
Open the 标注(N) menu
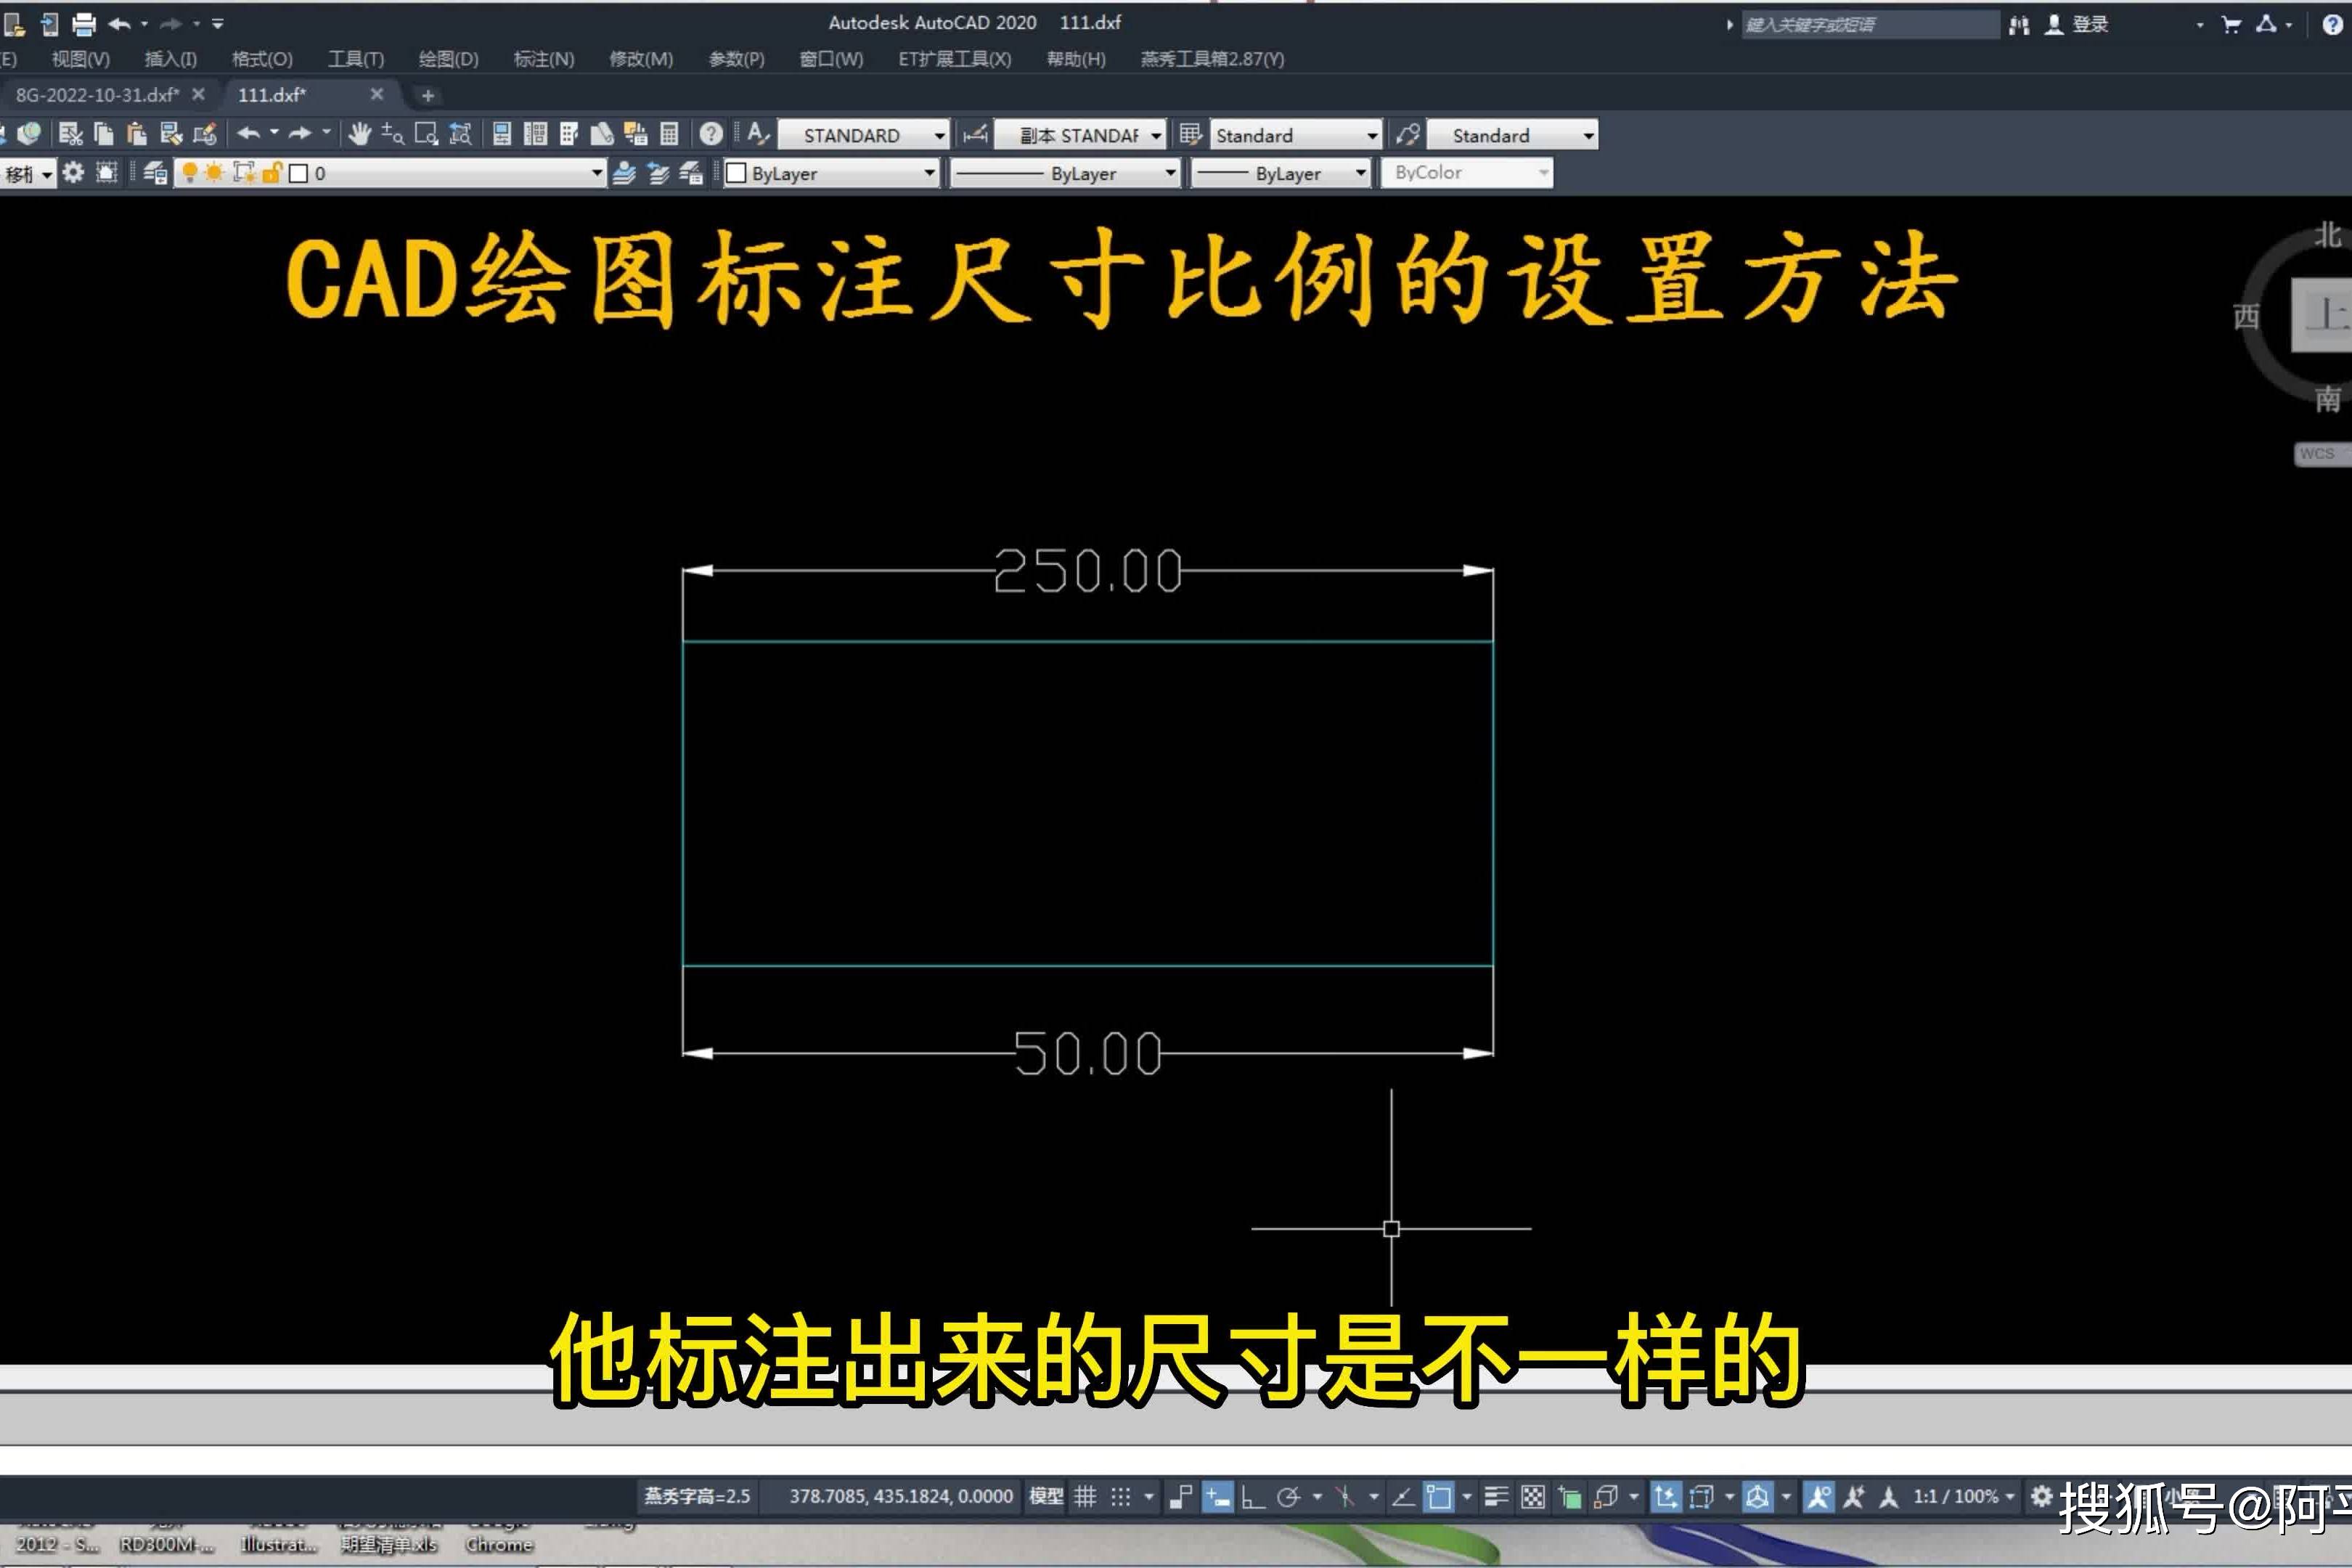(x=544, y=59)
